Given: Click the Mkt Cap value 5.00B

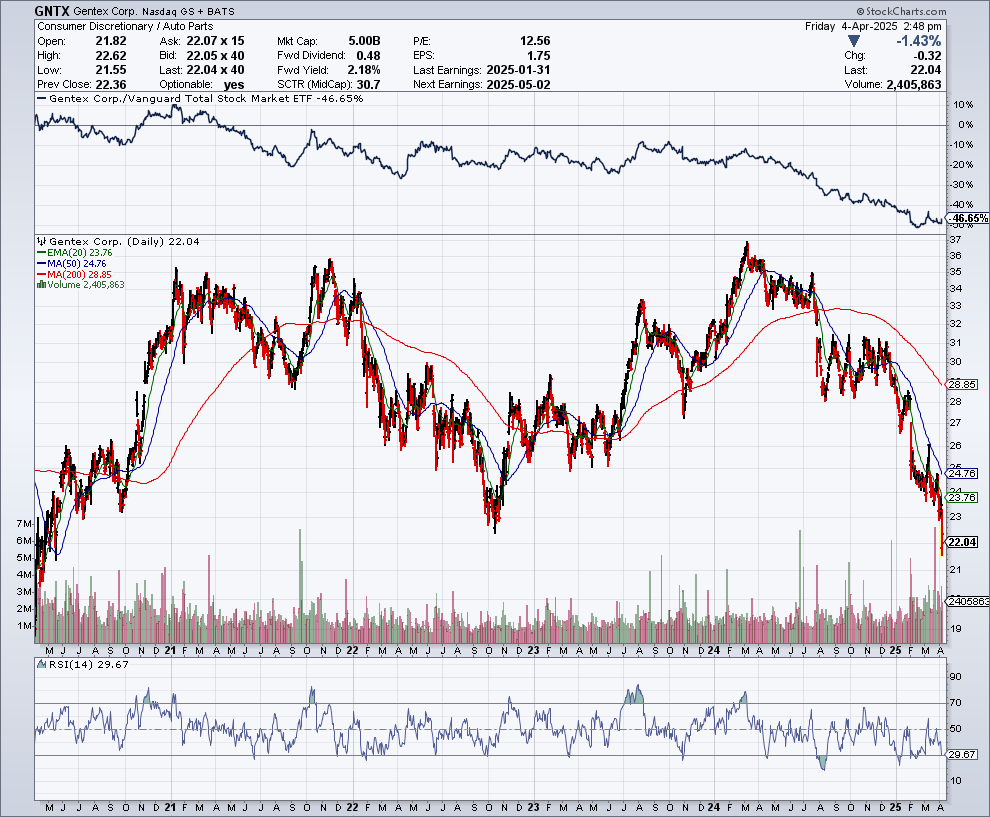Looking at the screenshot, I should point(364,41).
